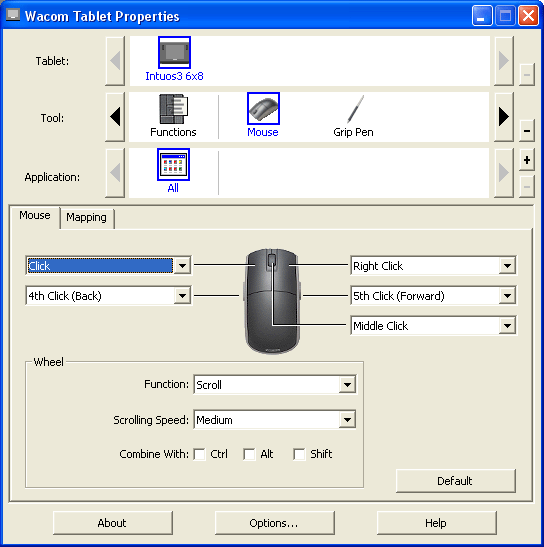Switch to the Mouse tab

[x=35, y=216]
